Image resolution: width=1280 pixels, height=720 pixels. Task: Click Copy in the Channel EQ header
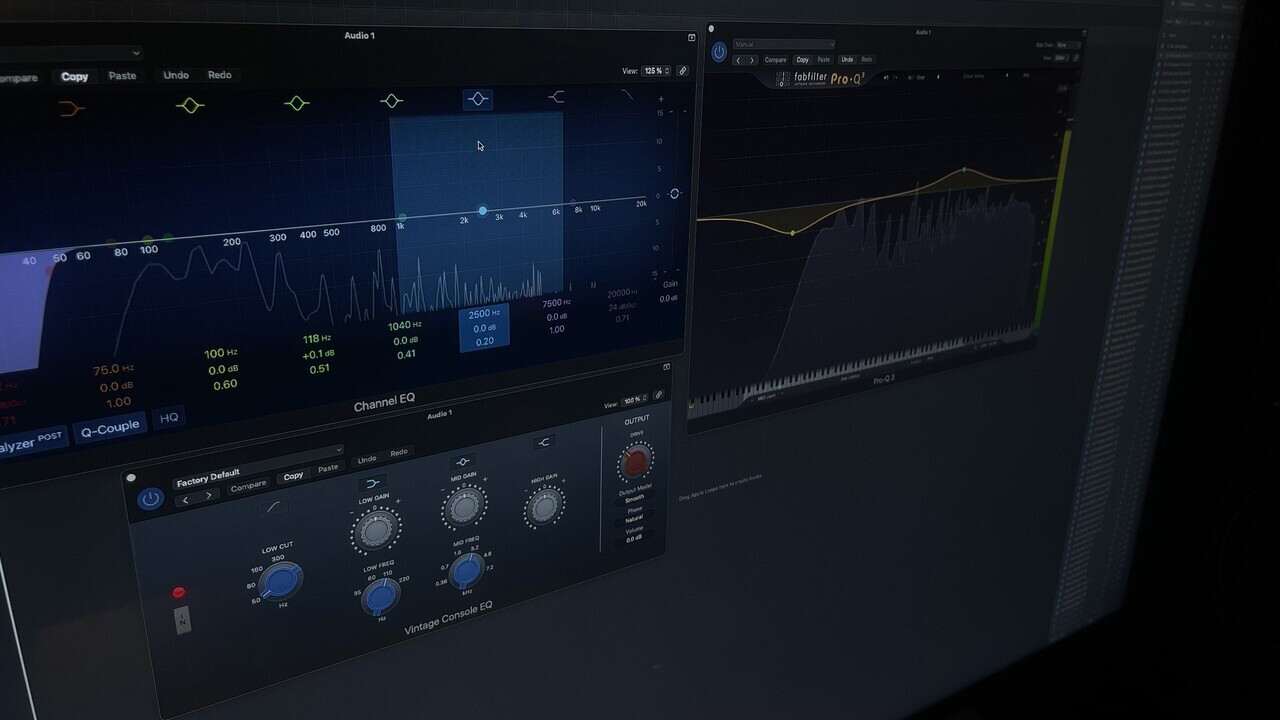[75, 76]
